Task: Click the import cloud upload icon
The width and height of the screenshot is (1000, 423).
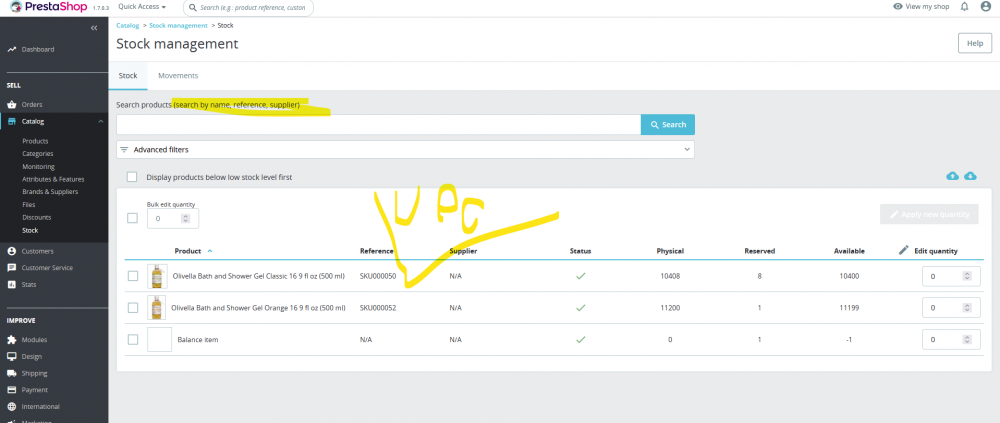Action: pos(952,175)
